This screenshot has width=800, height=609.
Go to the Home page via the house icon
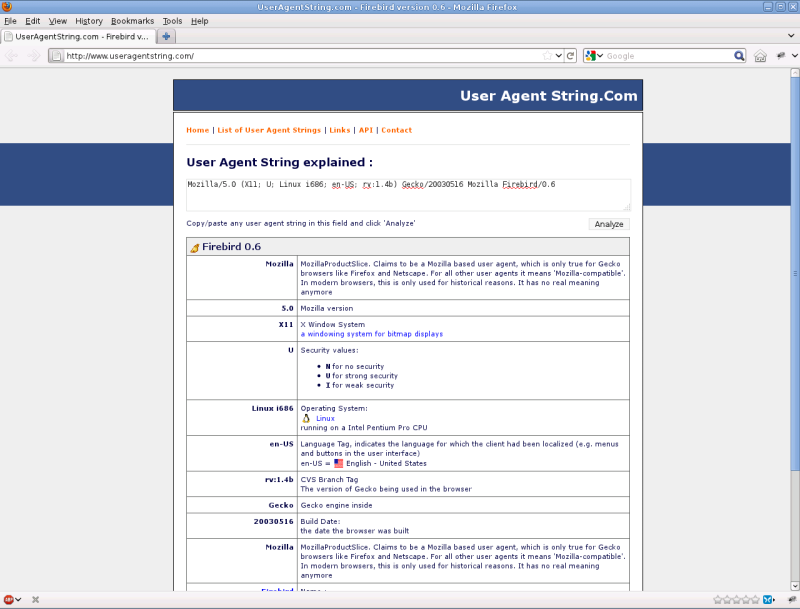pos(760,56)
